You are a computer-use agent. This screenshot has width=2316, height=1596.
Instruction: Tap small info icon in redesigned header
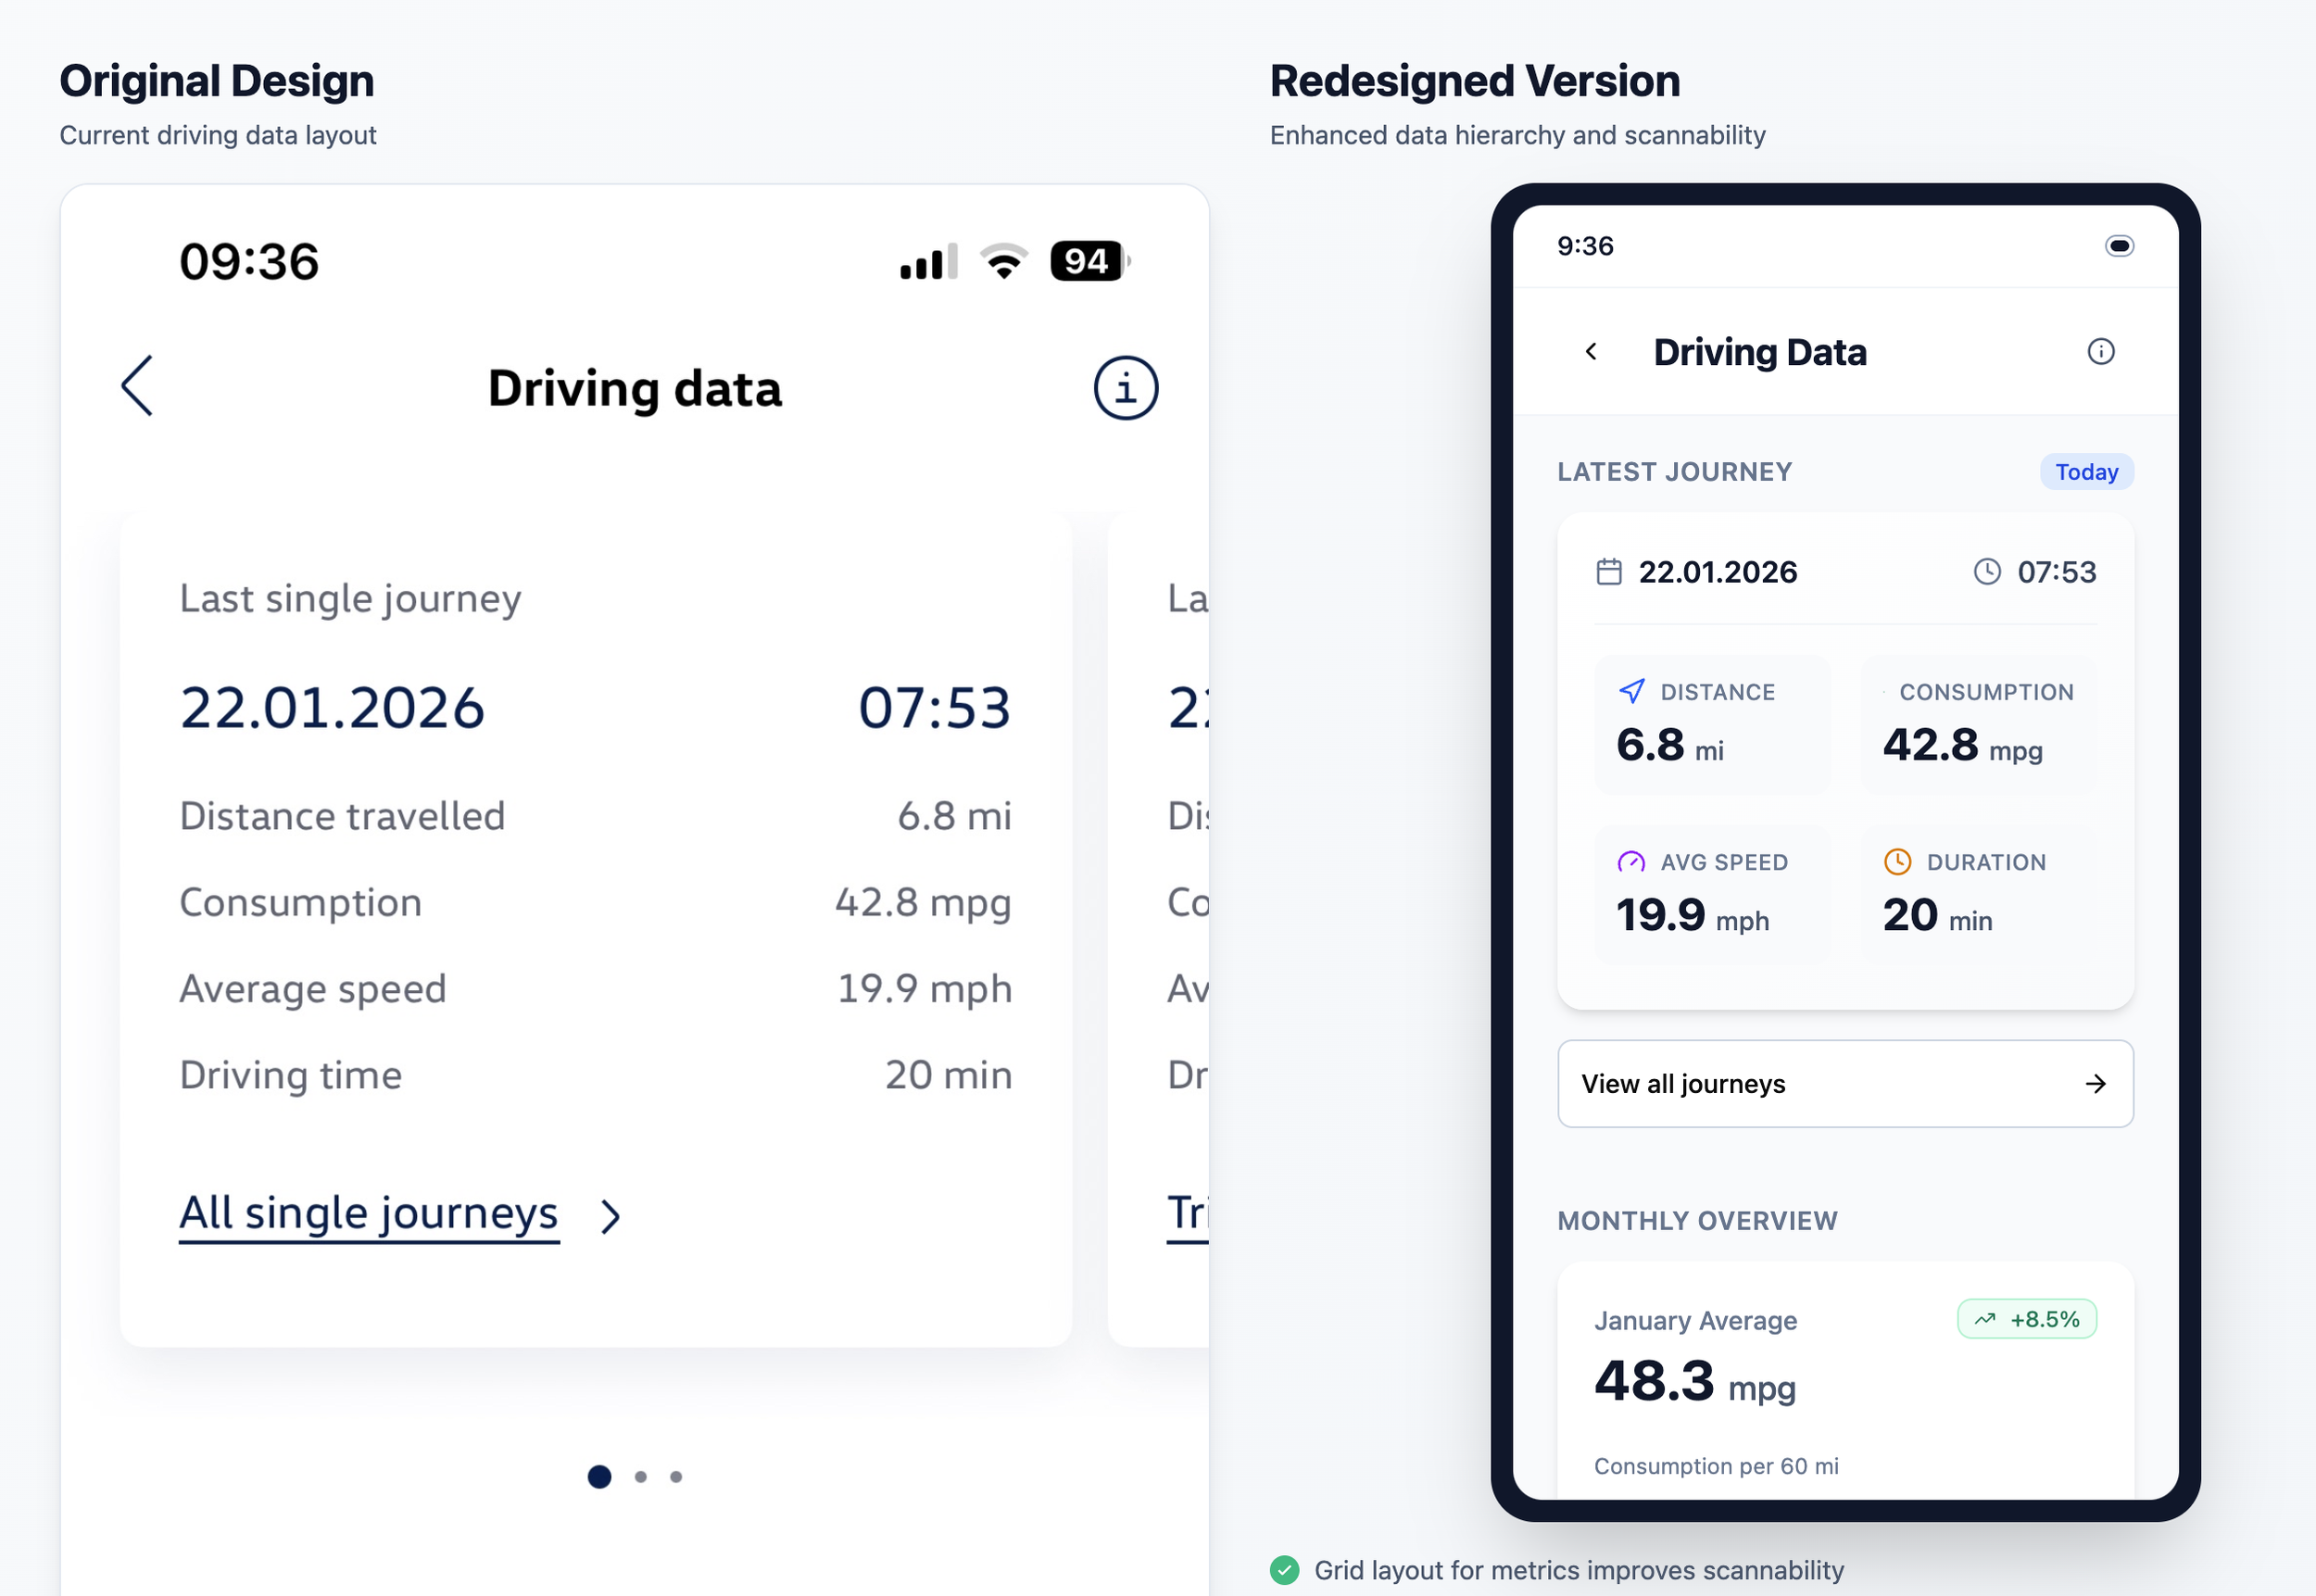click(x=2100, y=352)
